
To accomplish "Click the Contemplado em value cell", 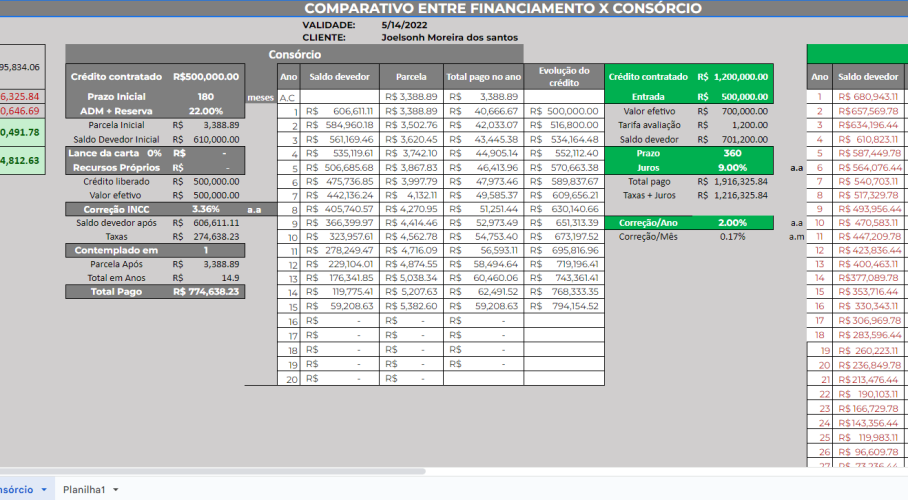I will pos(205,250).
